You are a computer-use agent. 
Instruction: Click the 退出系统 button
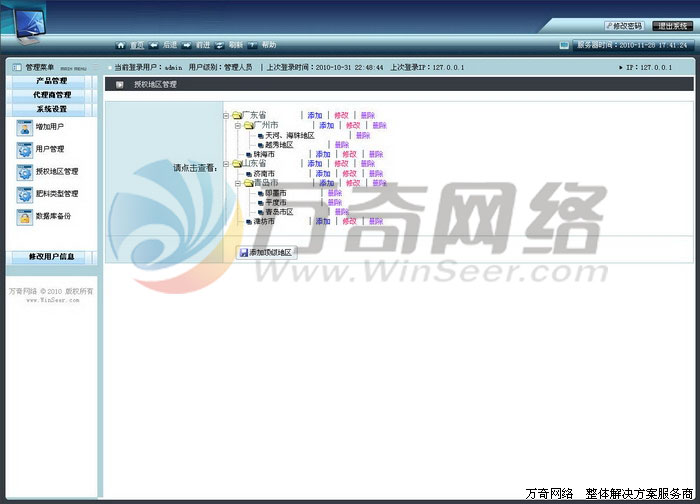[x=672, y=26]
